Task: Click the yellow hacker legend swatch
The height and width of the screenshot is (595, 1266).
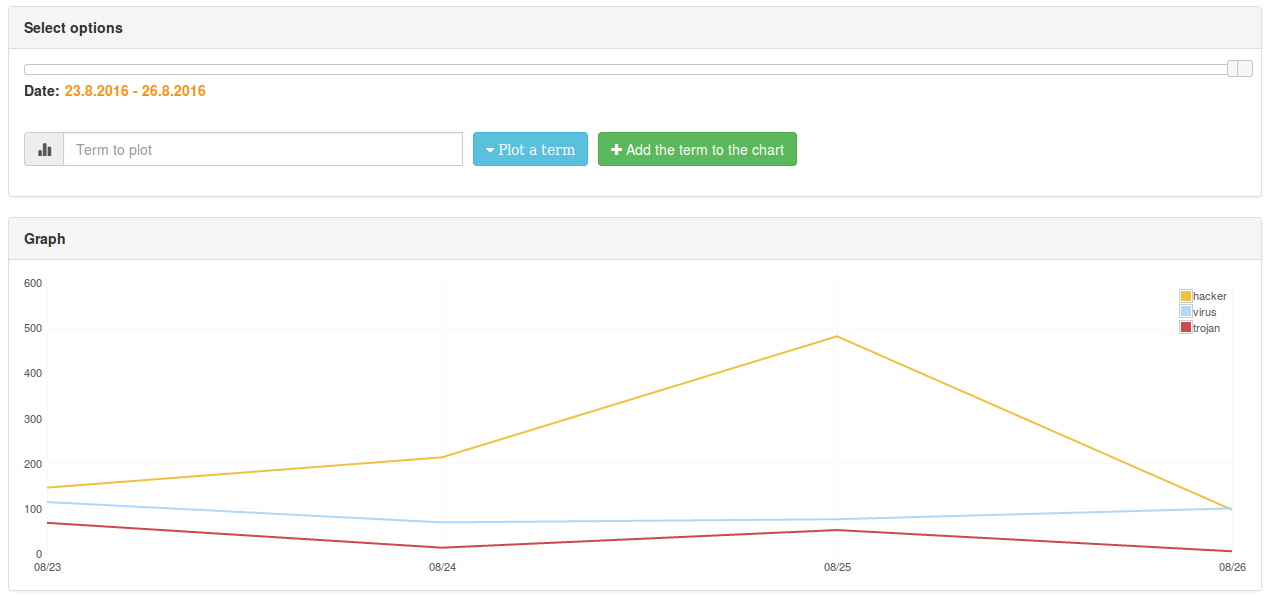Action: coord(1186,296)
